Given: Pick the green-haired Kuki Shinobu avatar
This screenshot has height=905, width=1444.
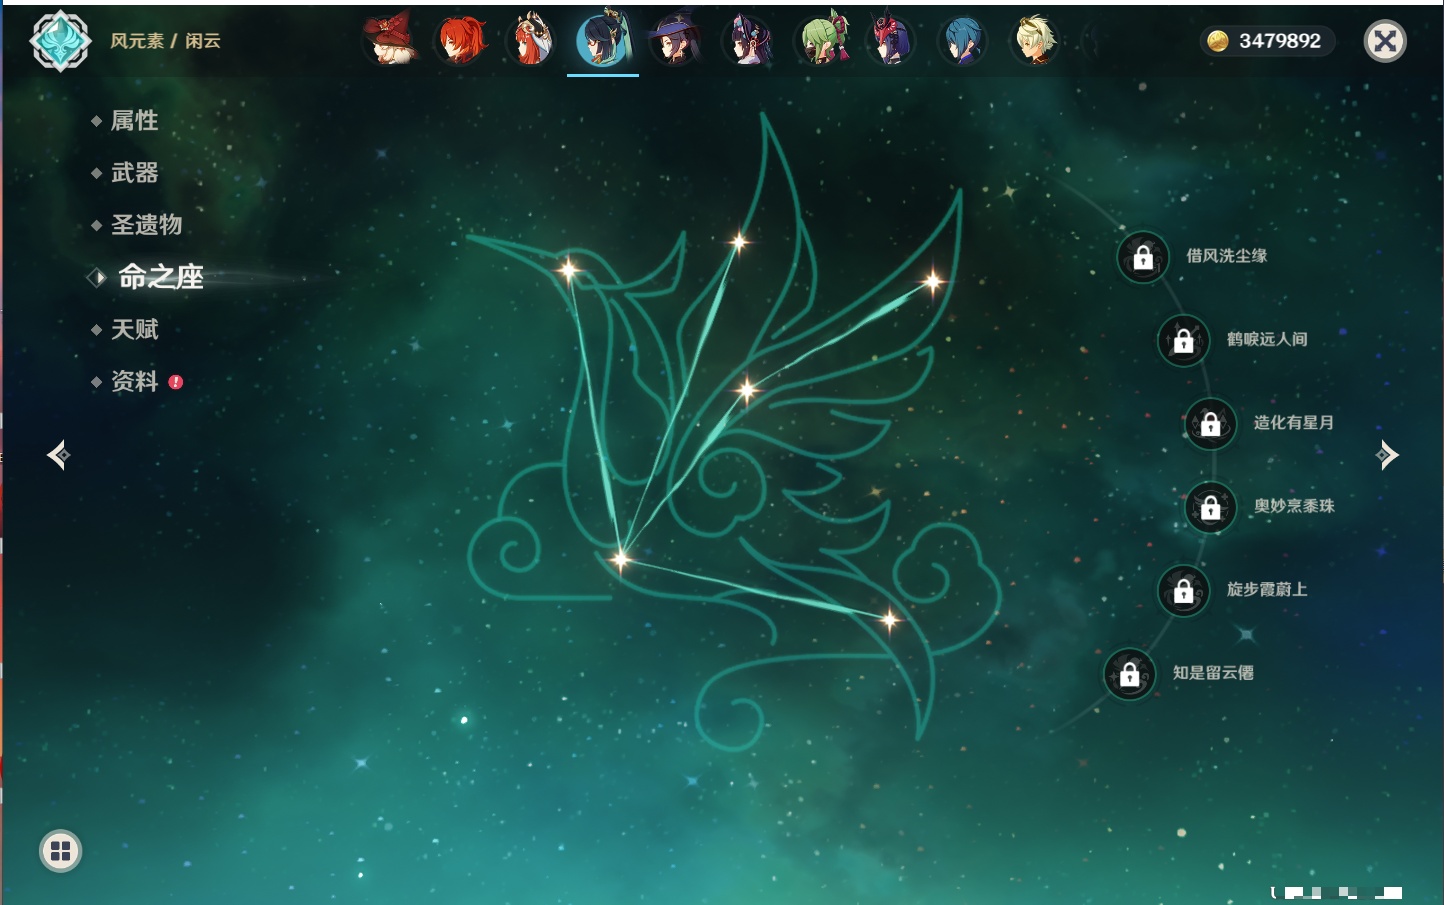Looking at the screenshot, I should coord(822,40).
